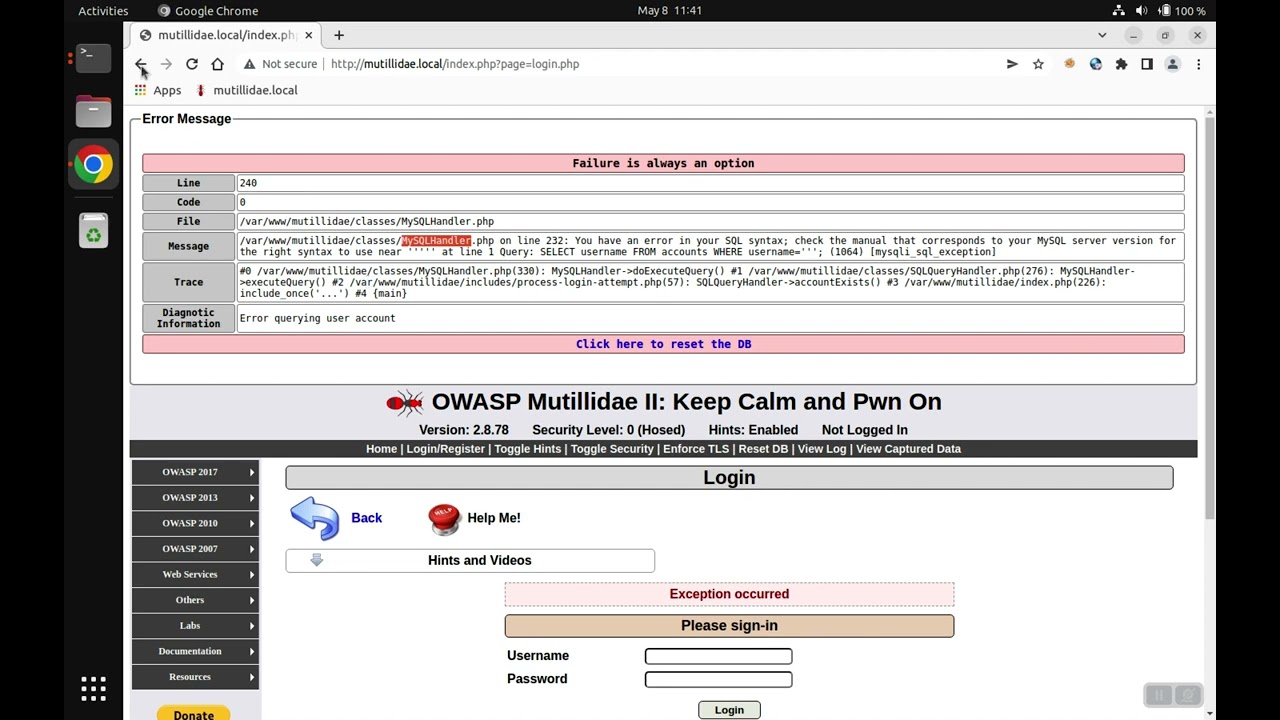Click Reset DB in menu bar
The height and width of the screenshot is (720, 1280).
pos(763,449)
